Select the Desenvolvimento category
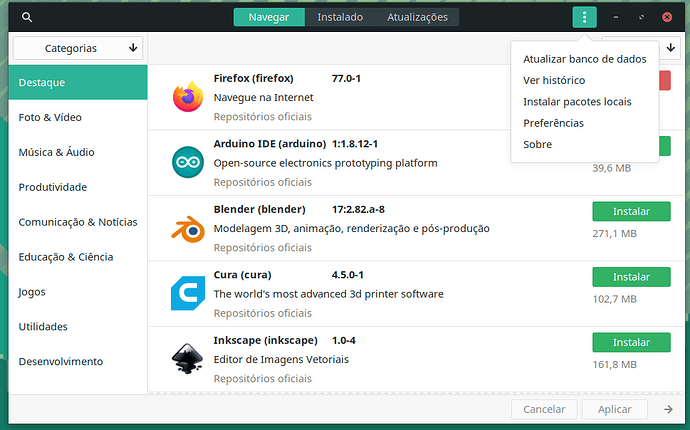 point(78,361)
